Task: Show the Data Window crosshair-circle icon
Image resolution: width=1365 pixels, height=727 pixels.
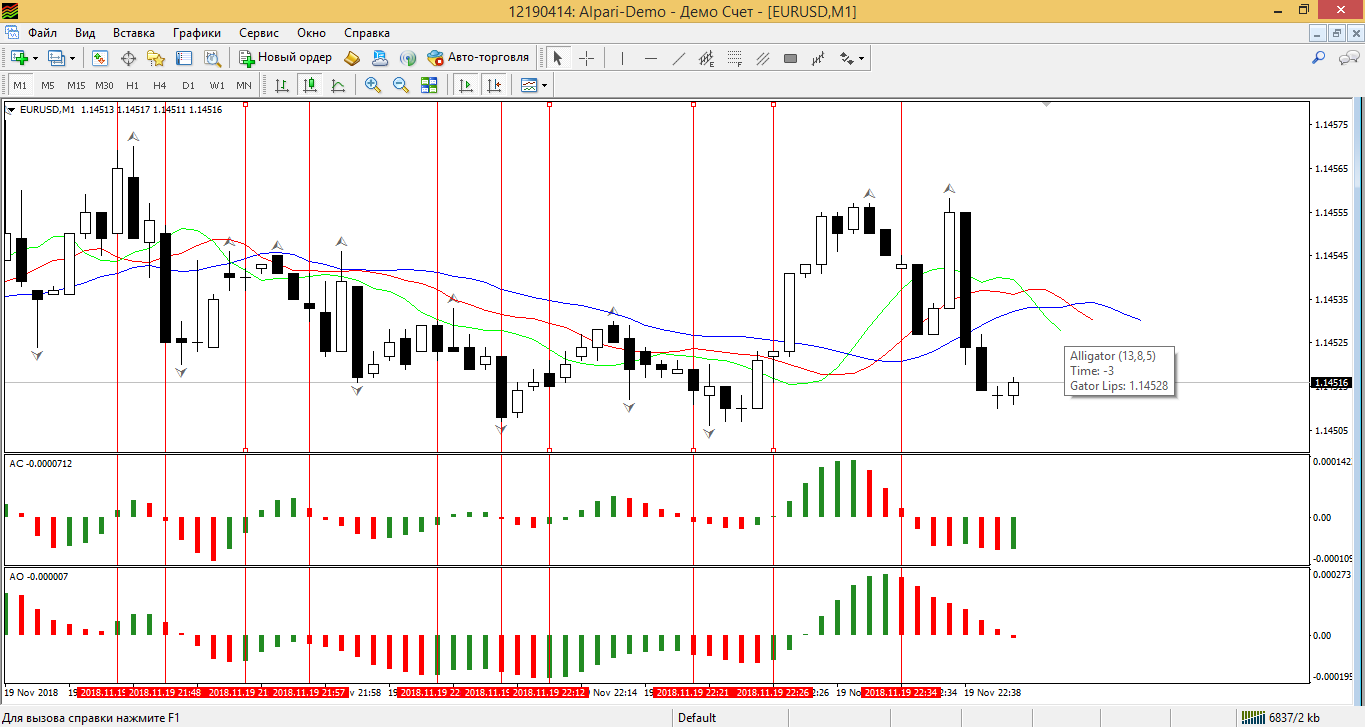Action: (x=128, y=58)
